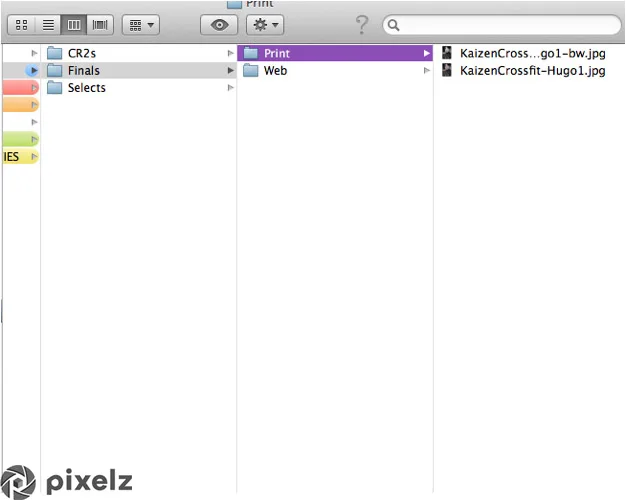Open the gear Action menu
Image resolution: width=626 pixels, height=500 pixels.
click(265, 25)
